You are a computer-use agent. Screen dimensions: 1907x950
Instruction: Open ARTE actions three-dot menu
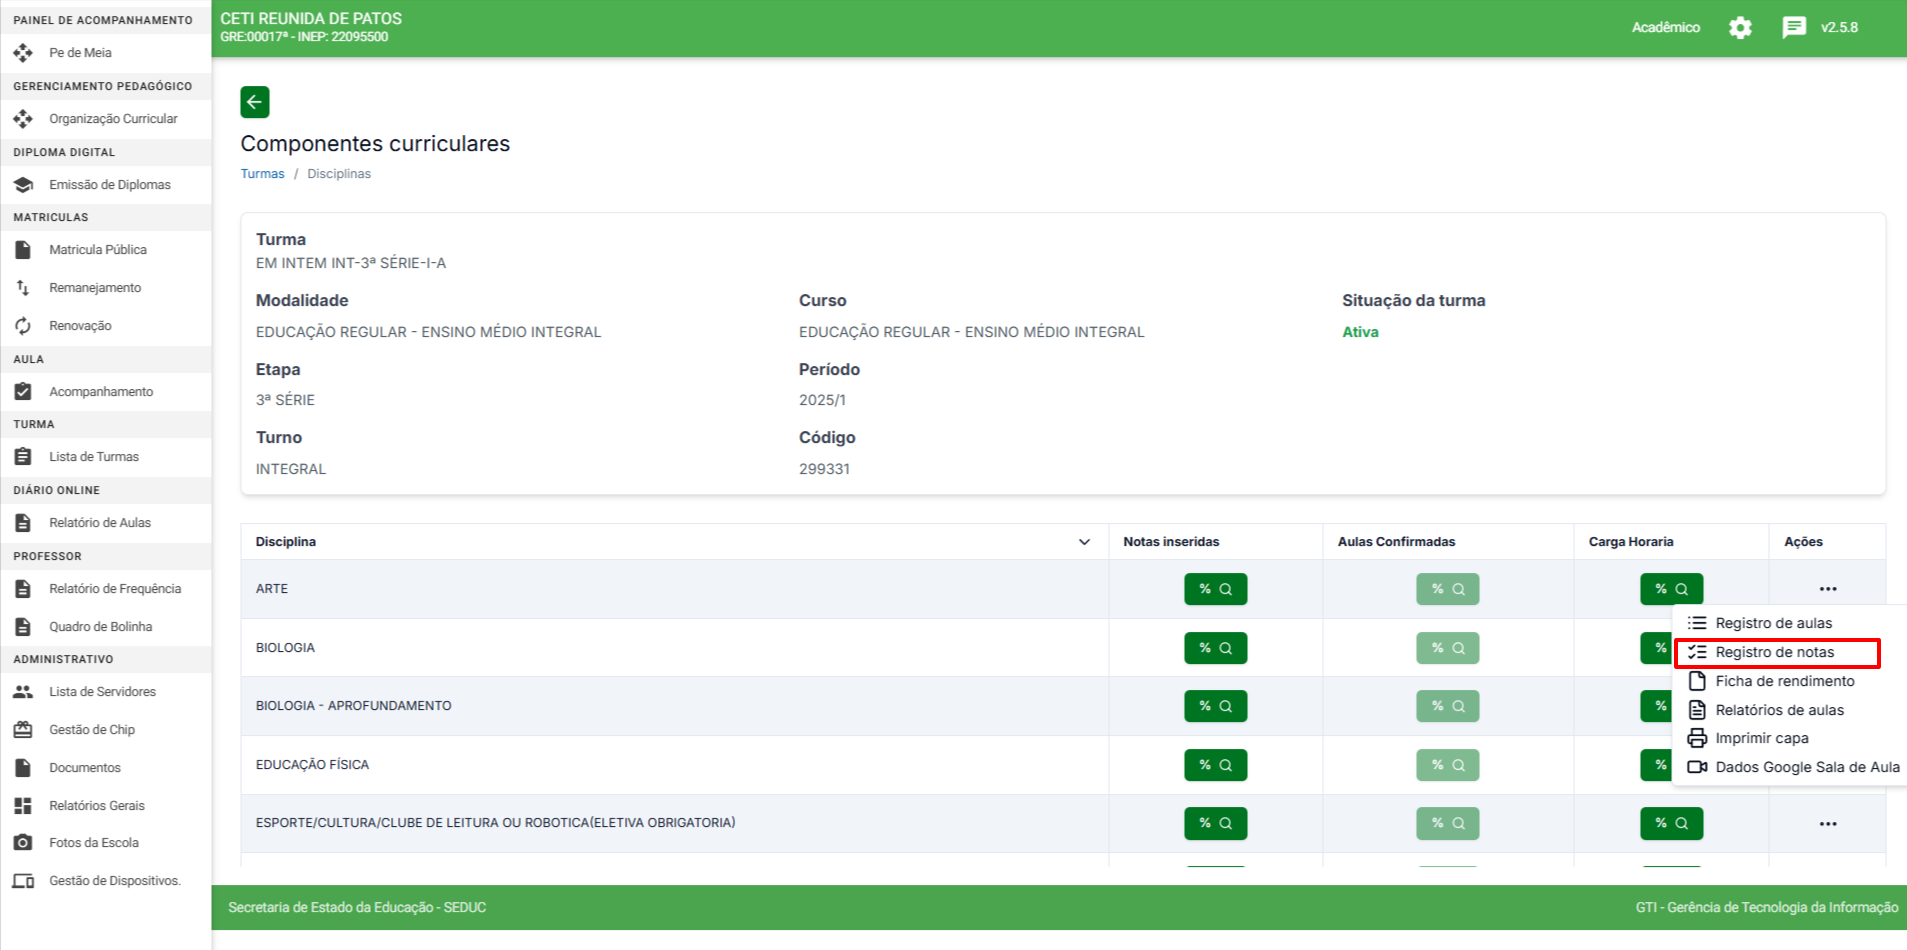pyautogui.click(x=1827, y=589)
